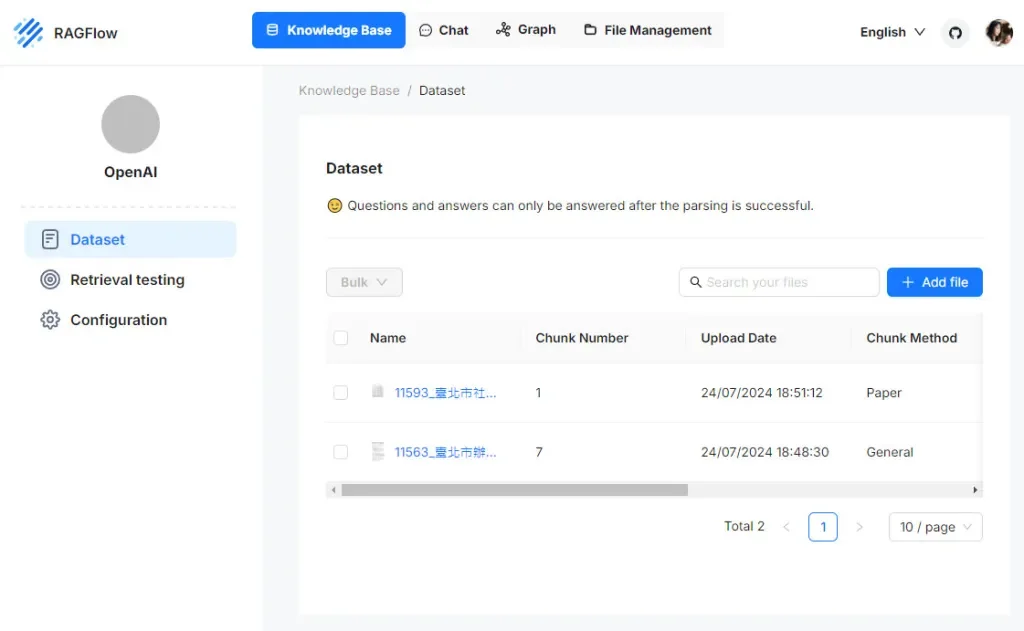The width and height of the screenshot is (1024, 631).
Task: Go to previous page arrow
Action: [x=786, y=526]
